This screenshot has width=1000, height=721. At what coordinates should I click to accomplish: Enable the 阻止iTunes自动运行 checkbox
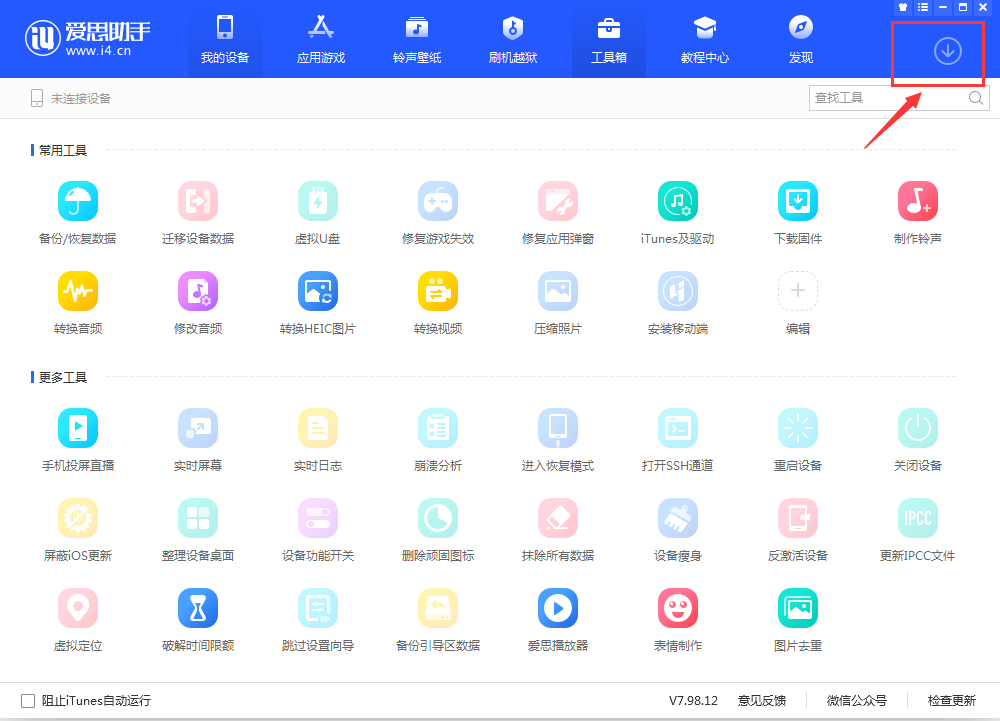[28, 701]
